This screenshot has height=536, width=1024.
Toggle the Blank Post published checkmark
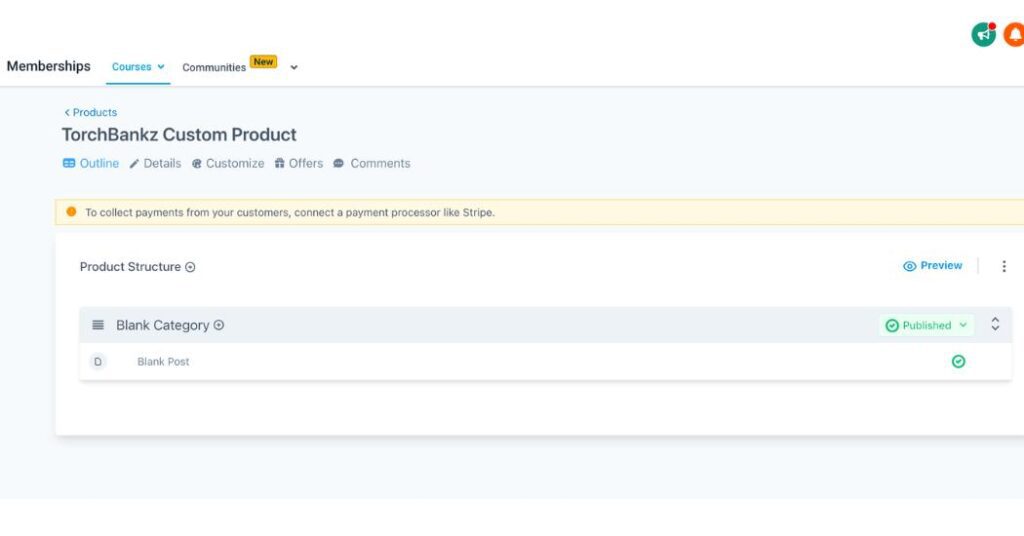pos(958,362)
